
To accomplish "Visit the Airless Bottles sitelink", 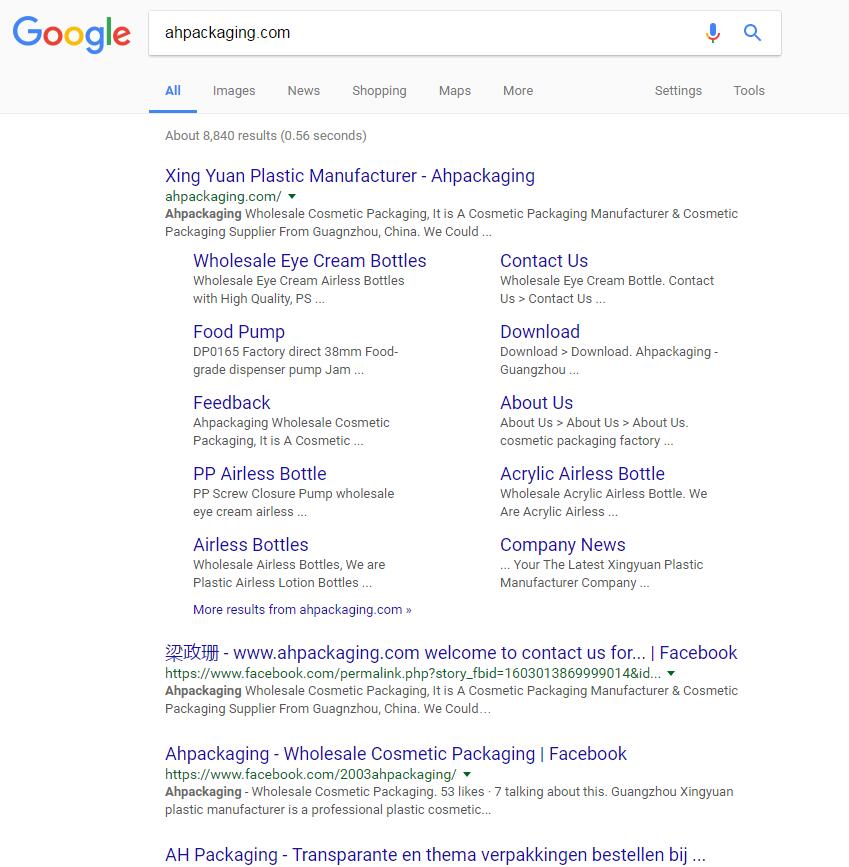I will pyautogui.click(x=251, y=545).
